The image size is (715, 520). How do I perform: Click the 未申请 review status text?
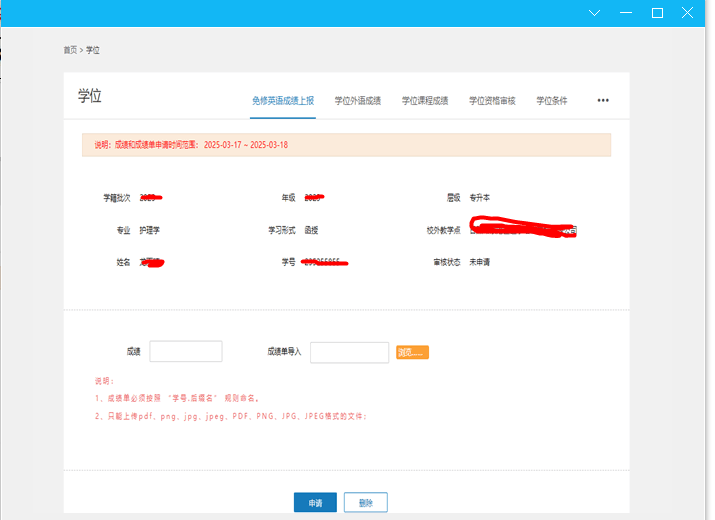pyautogui.click(x=479, y=262)
